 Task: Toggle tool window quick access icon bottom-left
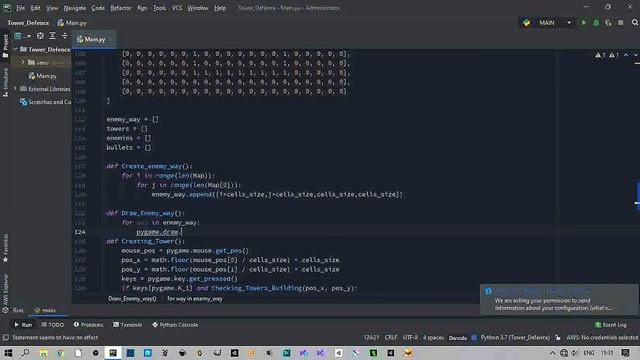(5, 338)
